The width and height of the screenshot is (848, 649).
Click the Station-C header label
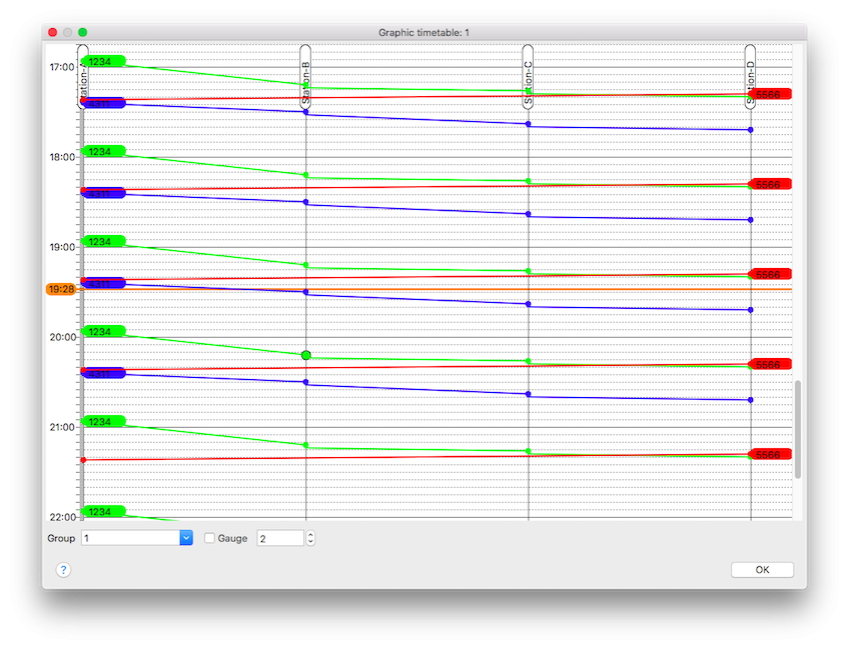[x=527, y=76]
